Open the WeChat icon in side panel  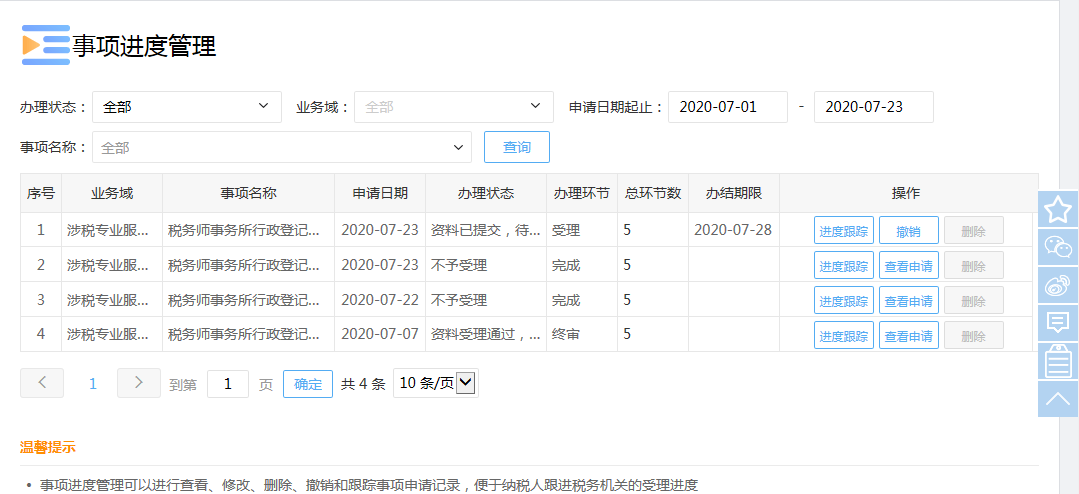coord(1058,247)
